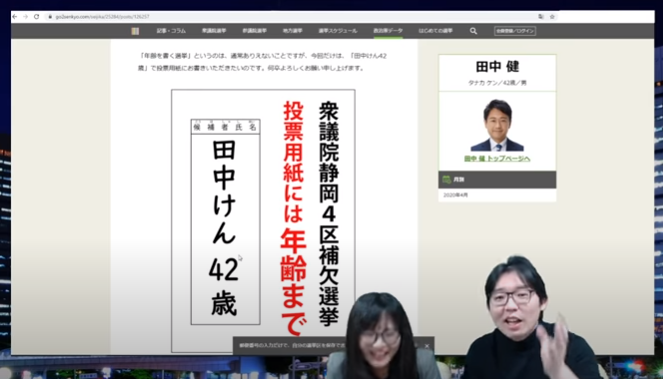Image resolution: width=663 pixels, height=379 pixels.
Task: Click the translate icon in address bar
Action: coord(541,16)
